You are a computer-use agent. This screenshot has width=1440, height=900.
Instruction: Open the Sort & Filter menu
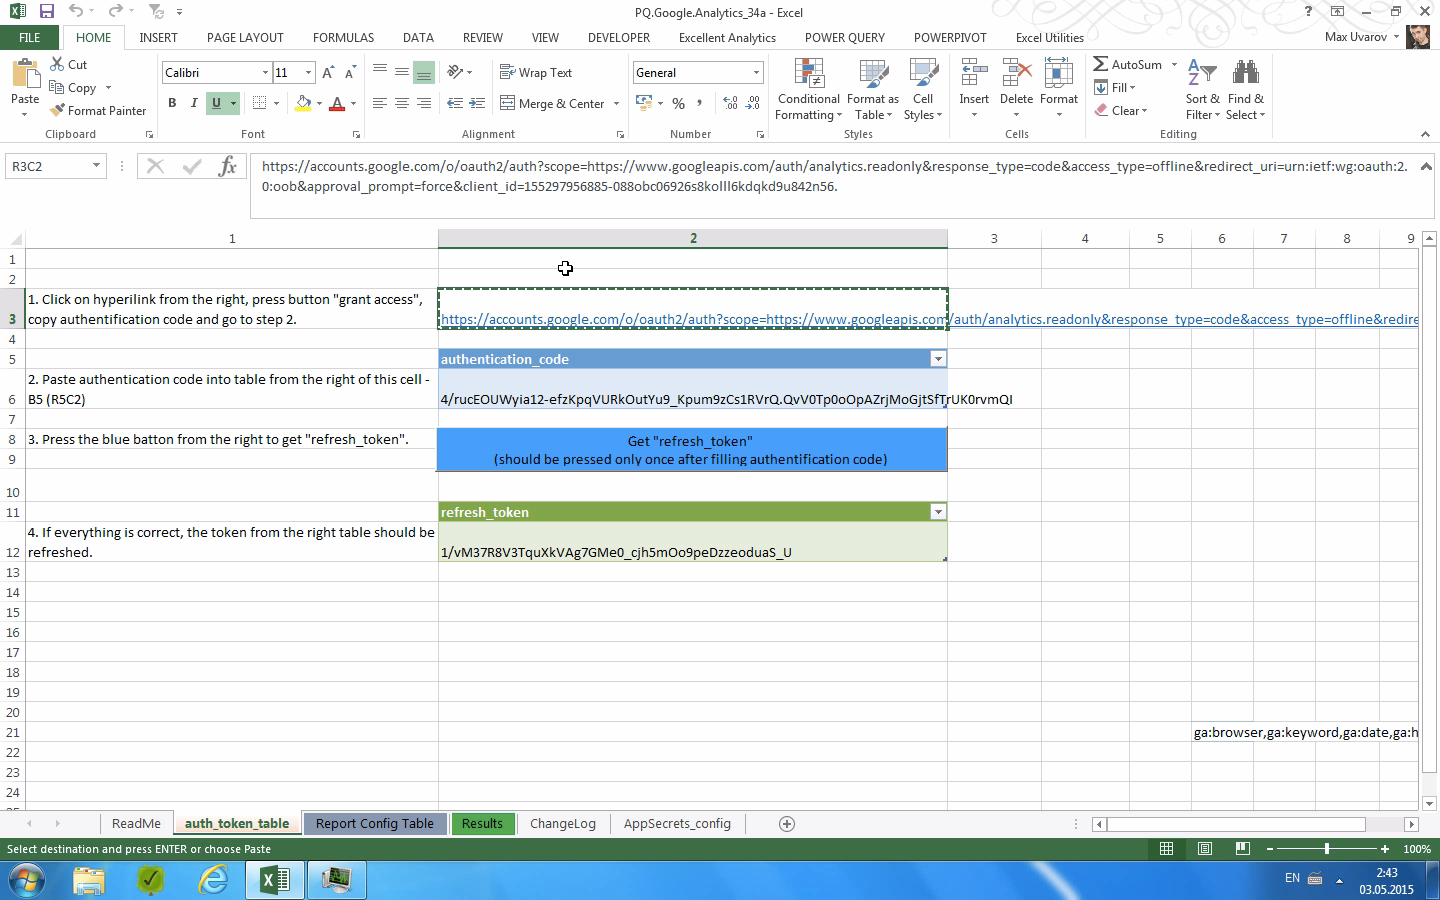pos(1202,89)
